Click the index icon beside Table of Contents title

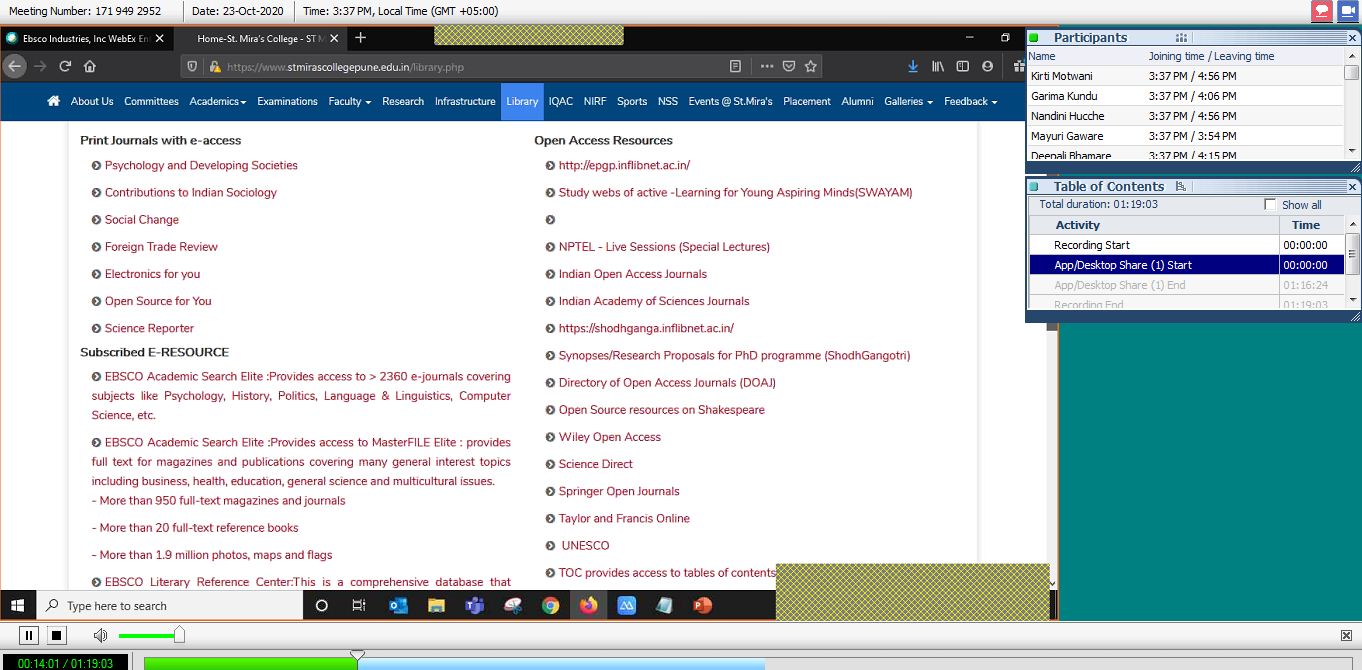click(x=1181, y=186)
